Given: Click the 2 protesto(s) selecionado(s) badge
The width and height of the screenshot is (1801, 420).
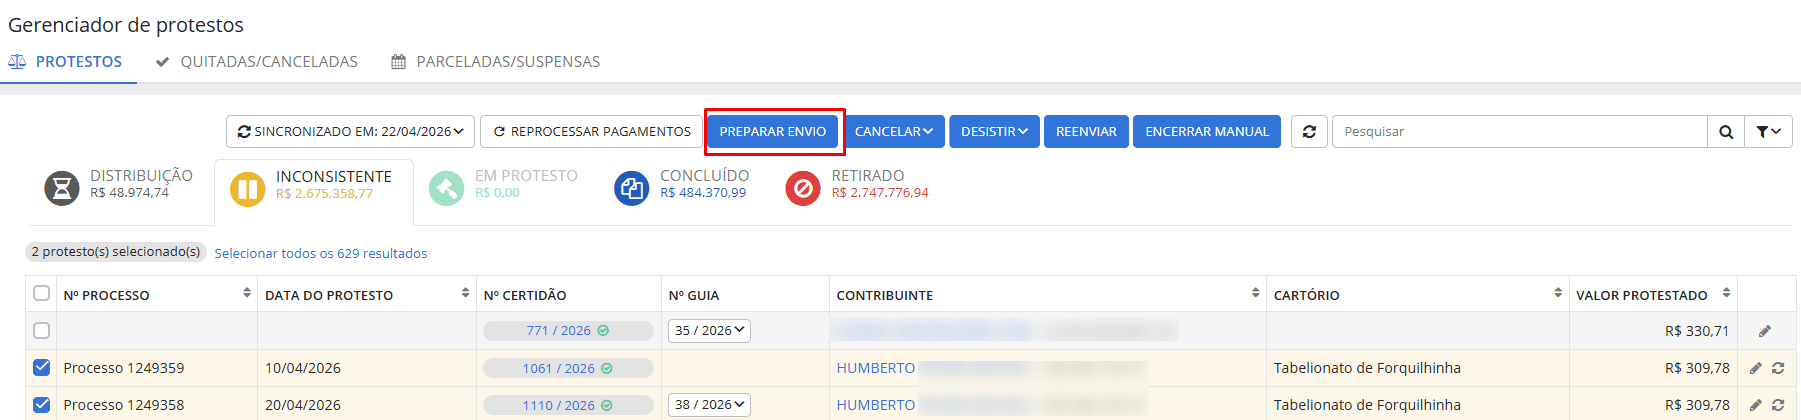Looking at the screenshot, I should (115, 252).
